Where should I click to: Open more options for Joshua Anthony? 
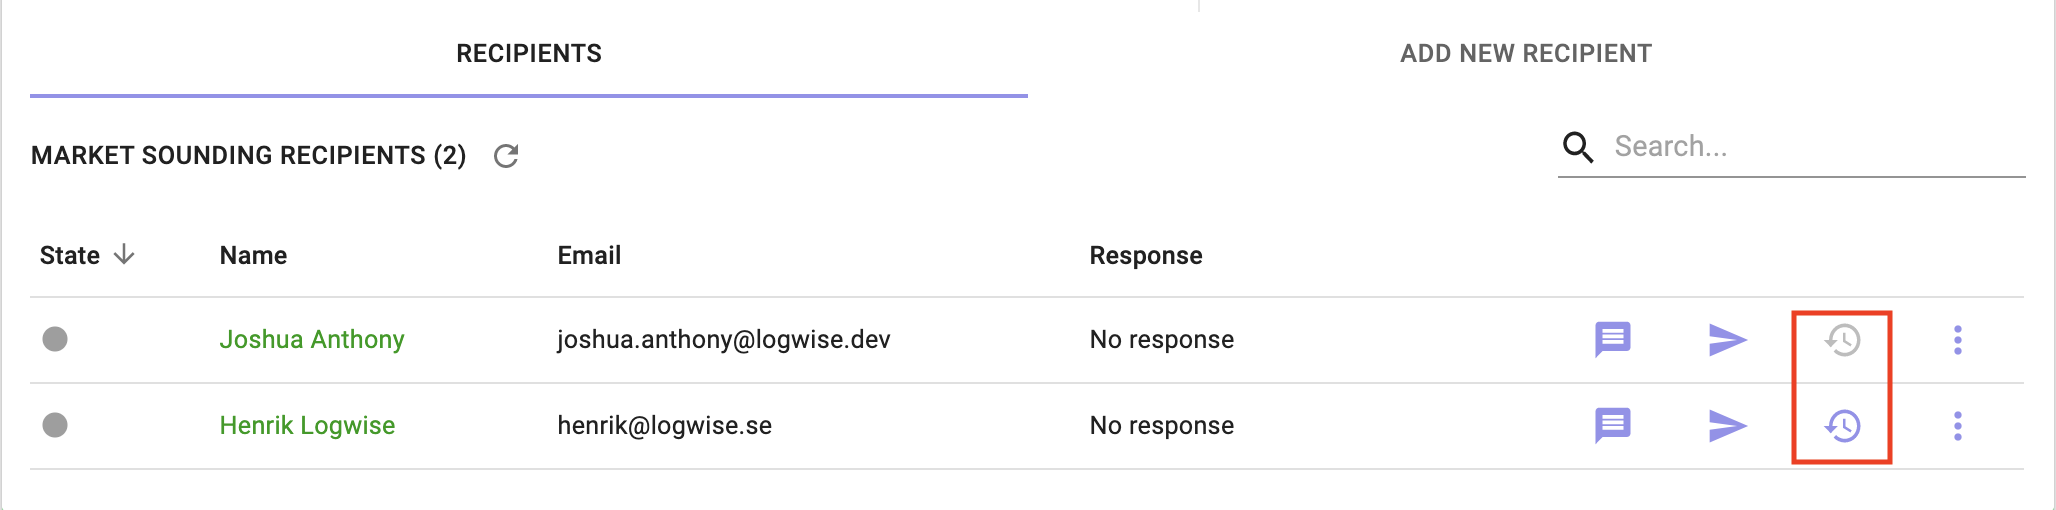pos(1958,340)
